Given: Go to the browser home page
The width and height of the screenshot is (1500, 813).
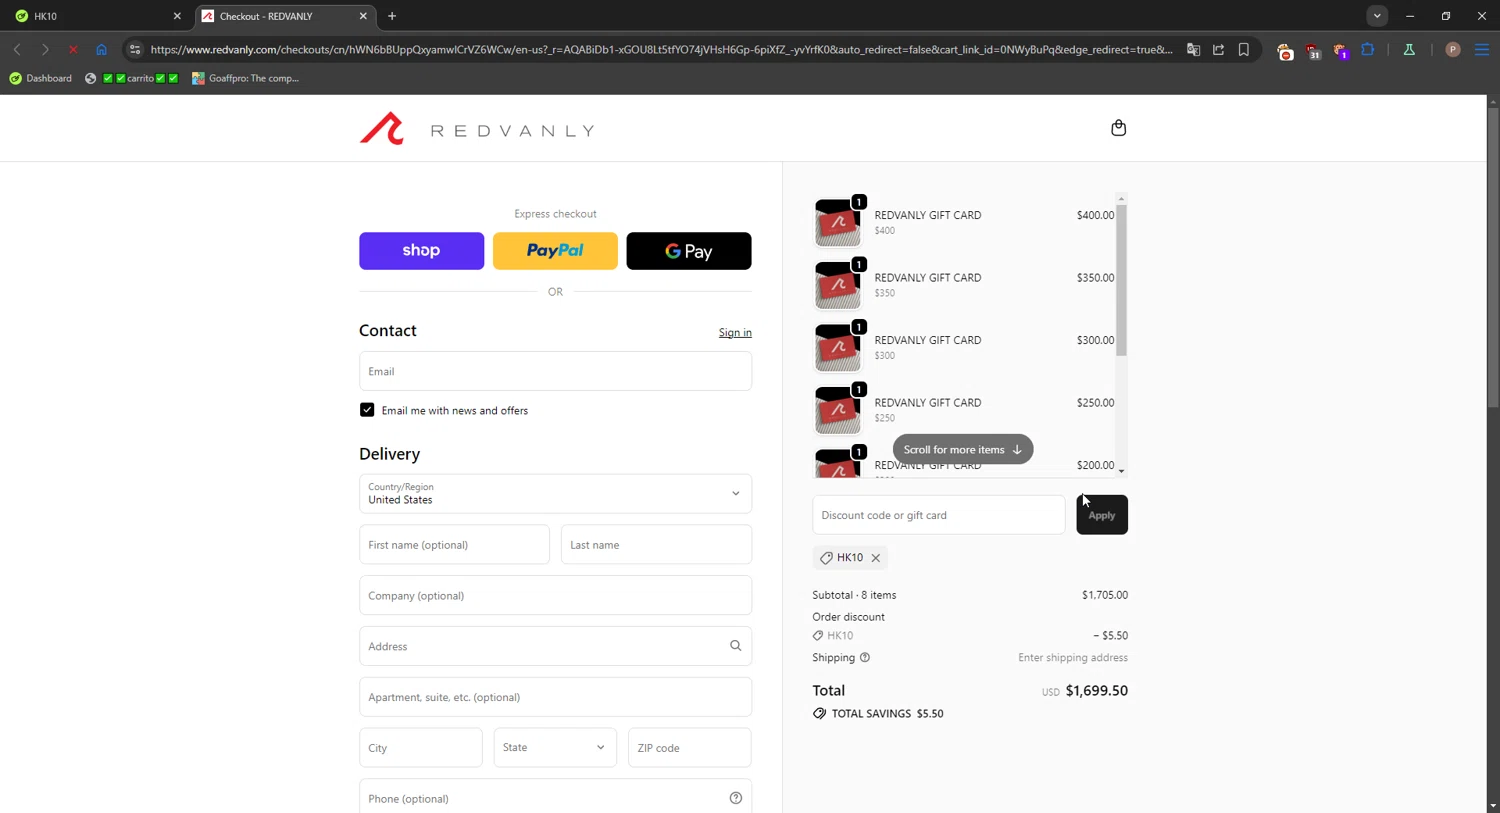Looking at the screenshot, I should click(101, 49).
